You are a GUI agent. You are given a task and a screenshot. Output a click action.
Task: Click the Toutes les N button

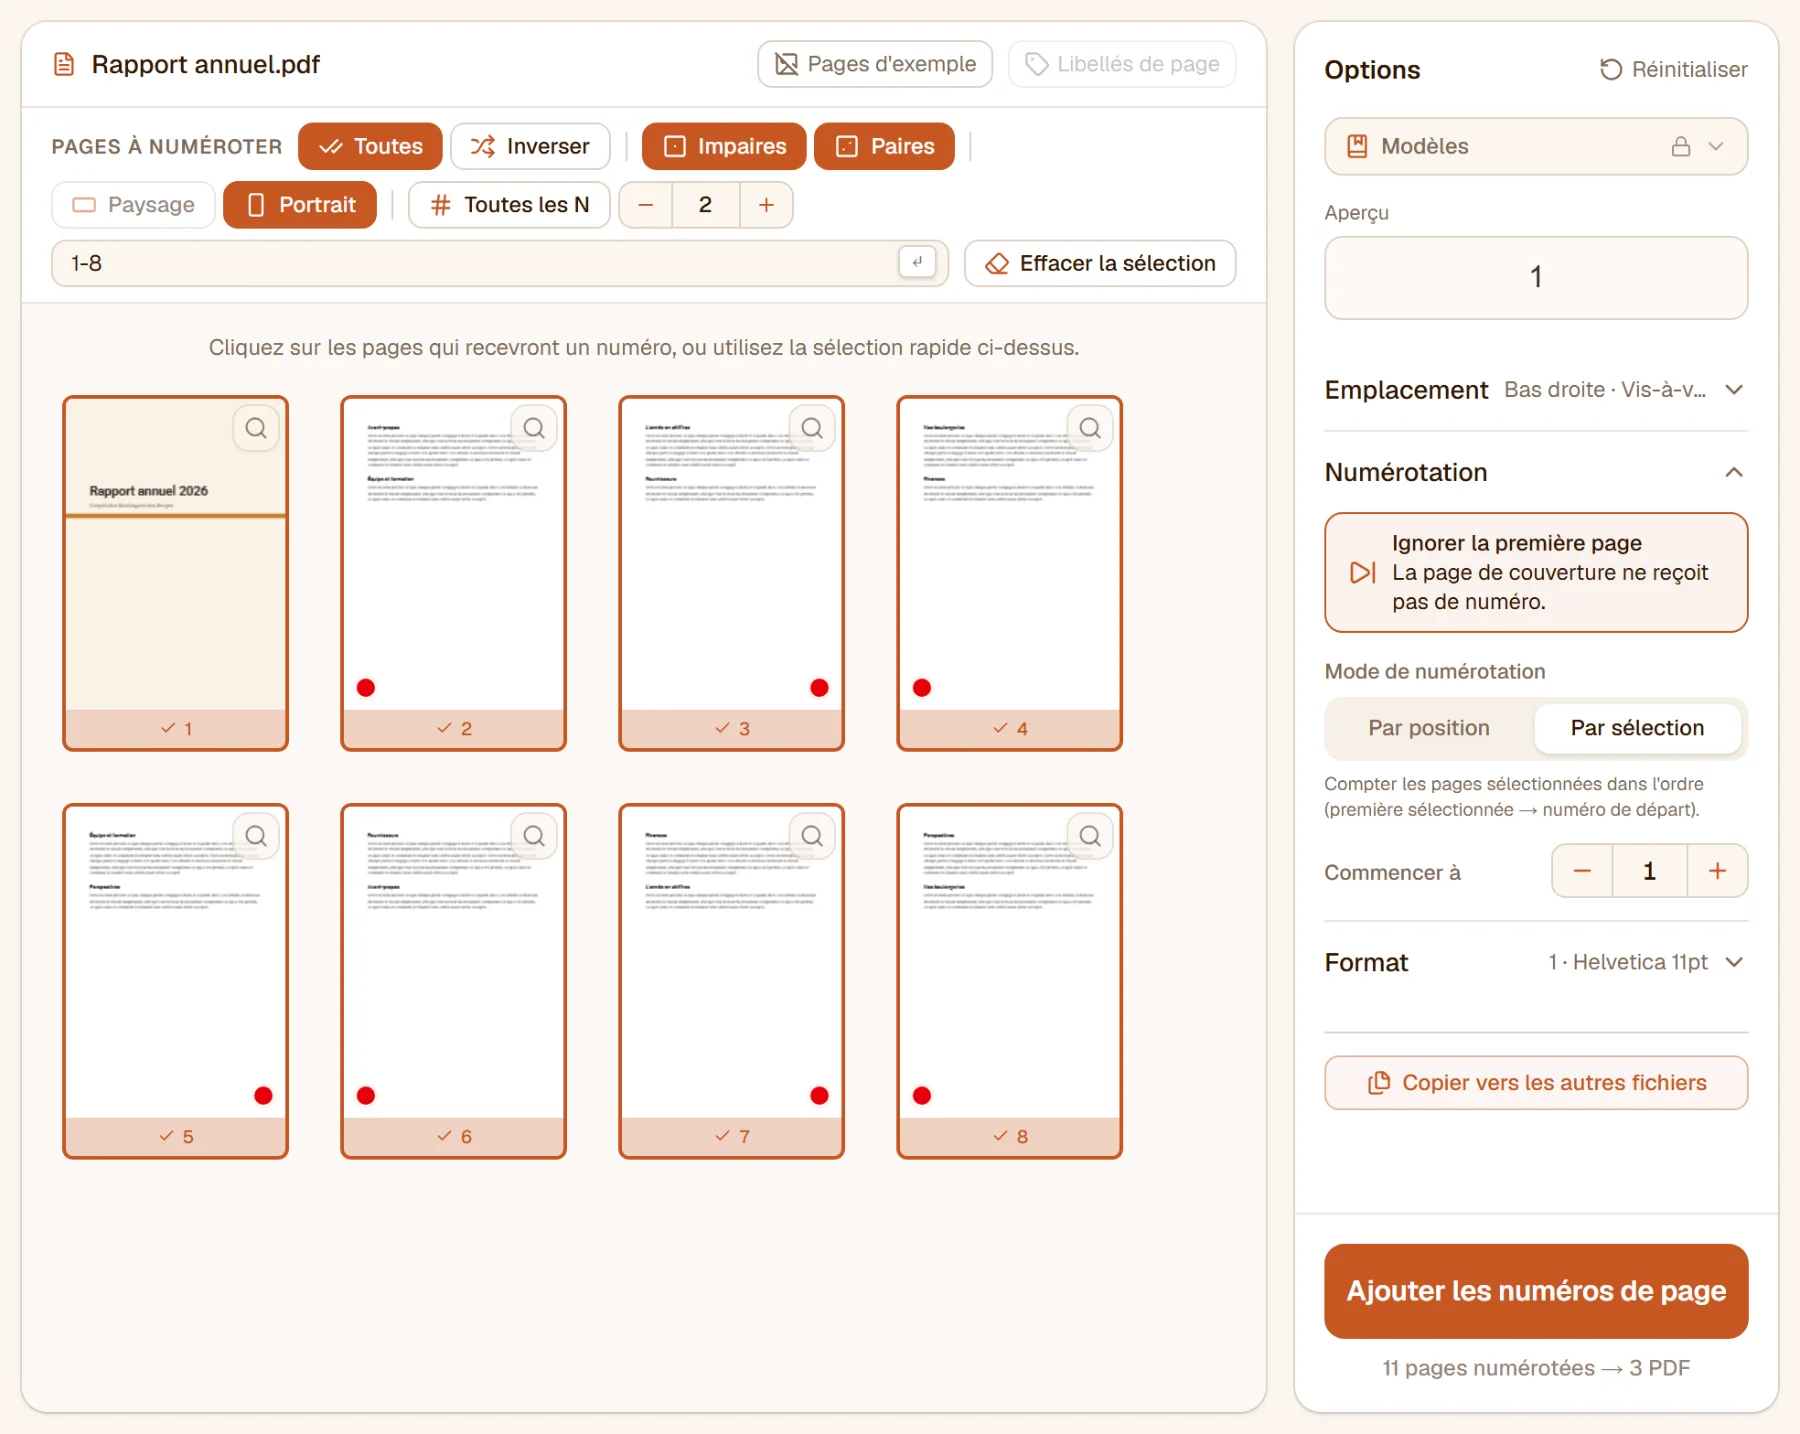(x=509, y=205)
